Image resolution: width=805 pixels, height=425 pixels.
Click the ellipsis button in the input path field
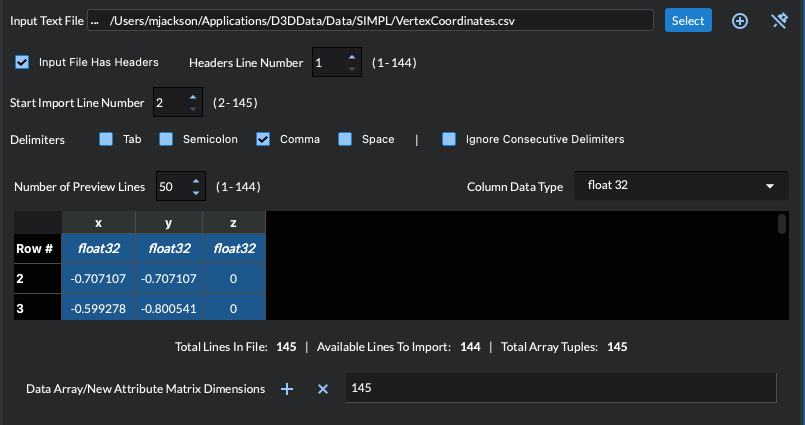point(94,21)
